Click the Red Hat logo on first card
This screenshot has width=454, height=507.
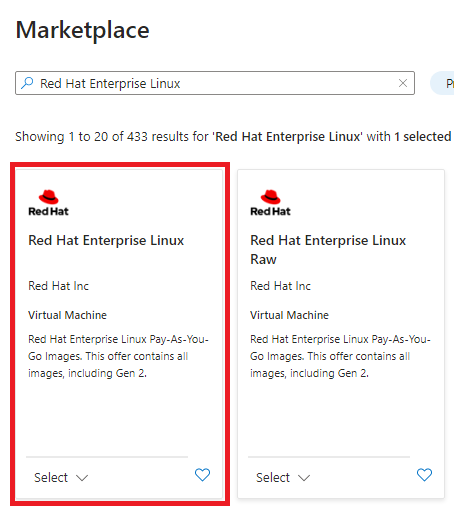coord(48,203)
